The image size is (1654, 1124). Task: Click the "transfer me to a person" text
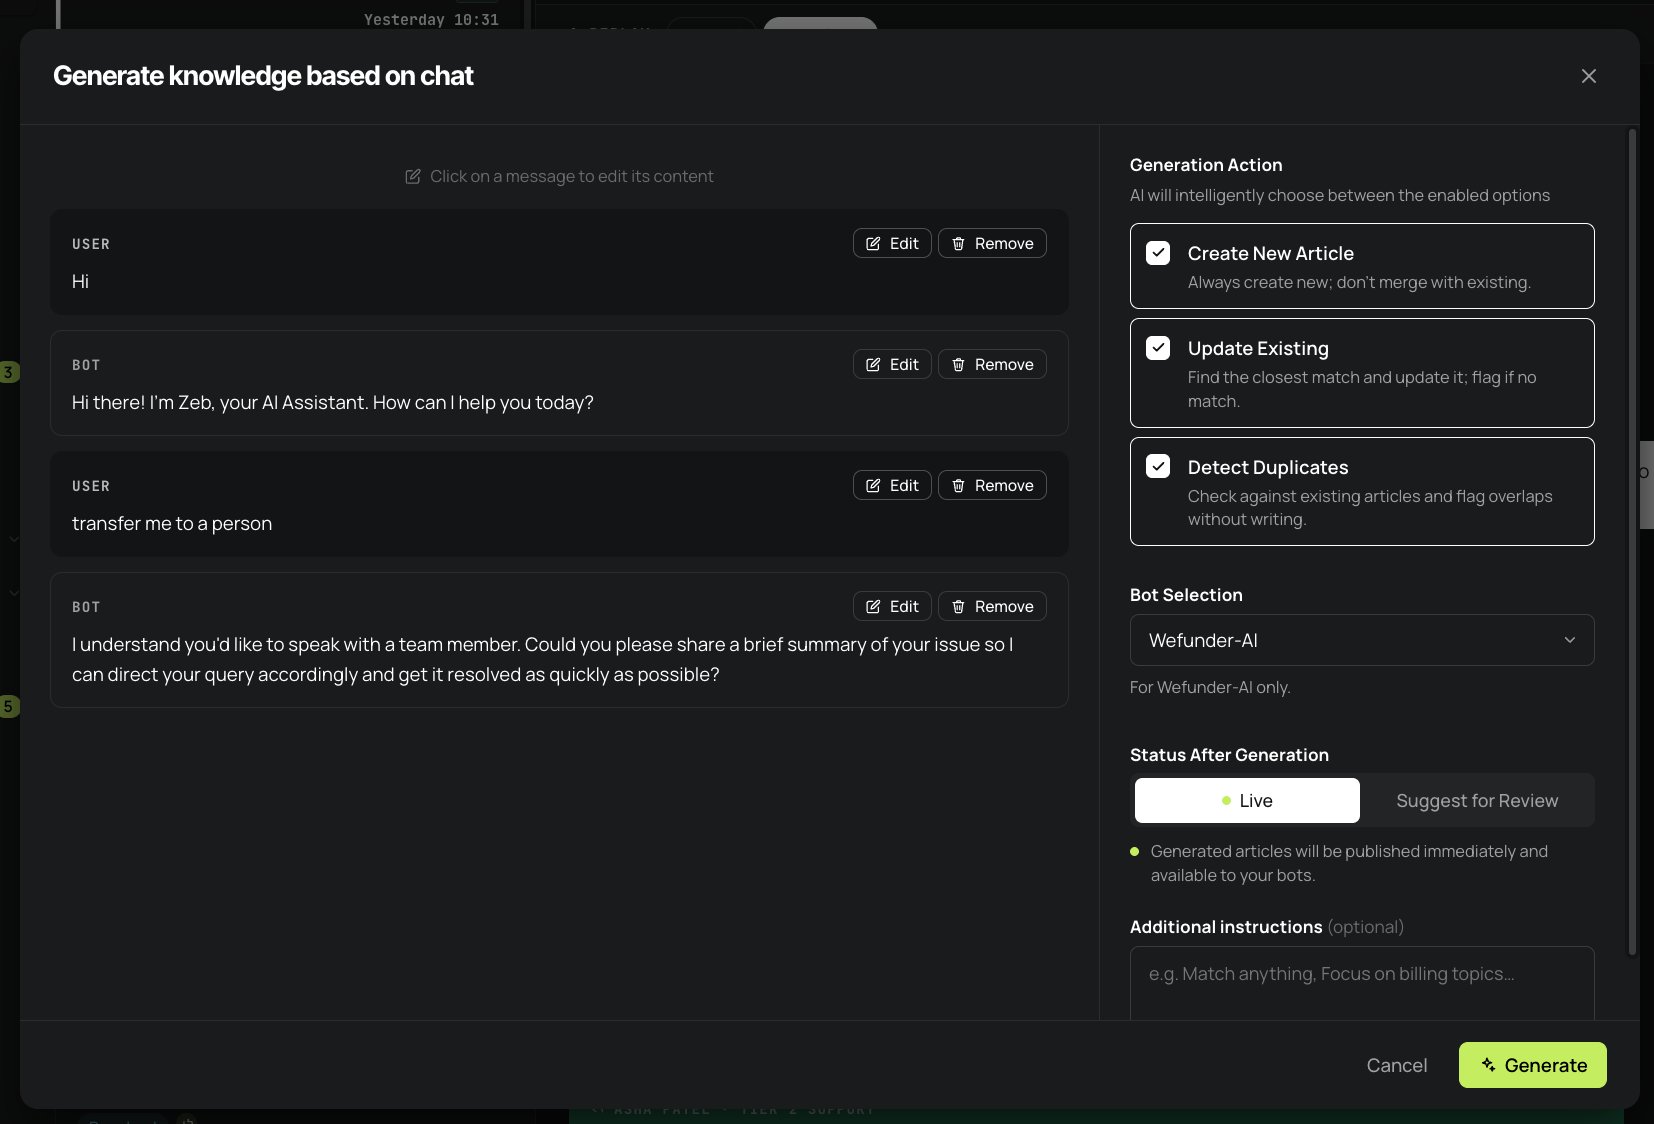[x=172, y=523]
